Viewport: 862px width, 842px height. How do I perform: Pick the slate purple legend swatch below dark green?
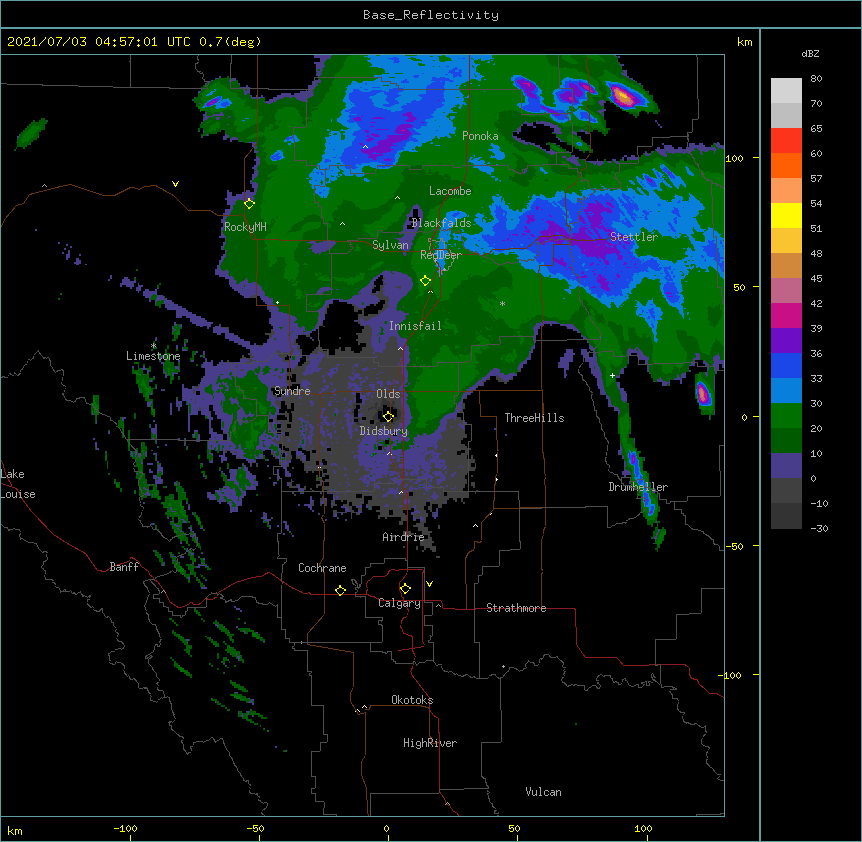click(x=786, y=466)
